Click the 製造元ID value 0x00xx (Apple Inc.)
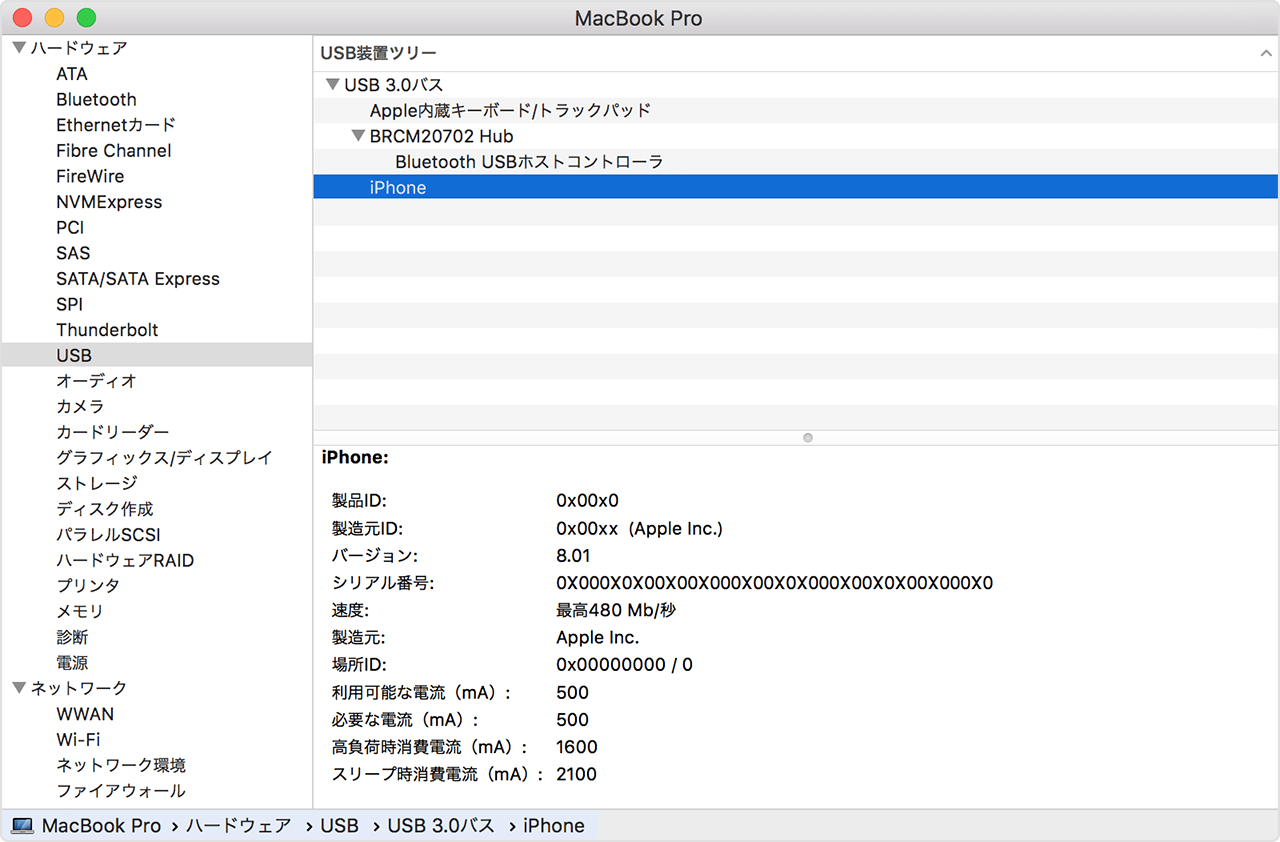This screenshot has height=842, width=1280. click(640, 528)
